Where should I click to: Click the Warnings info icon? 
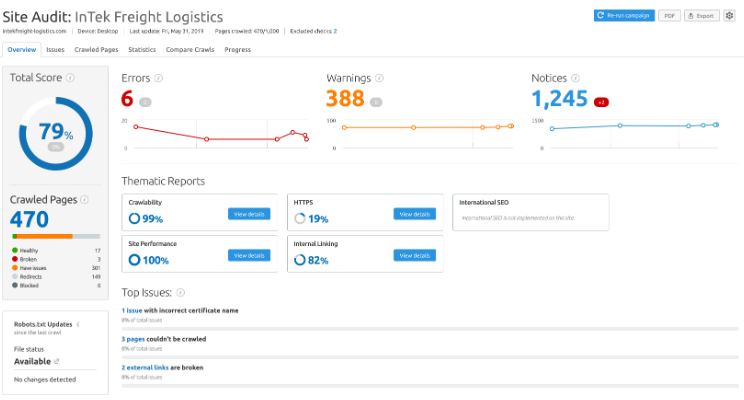pos(379,78)
